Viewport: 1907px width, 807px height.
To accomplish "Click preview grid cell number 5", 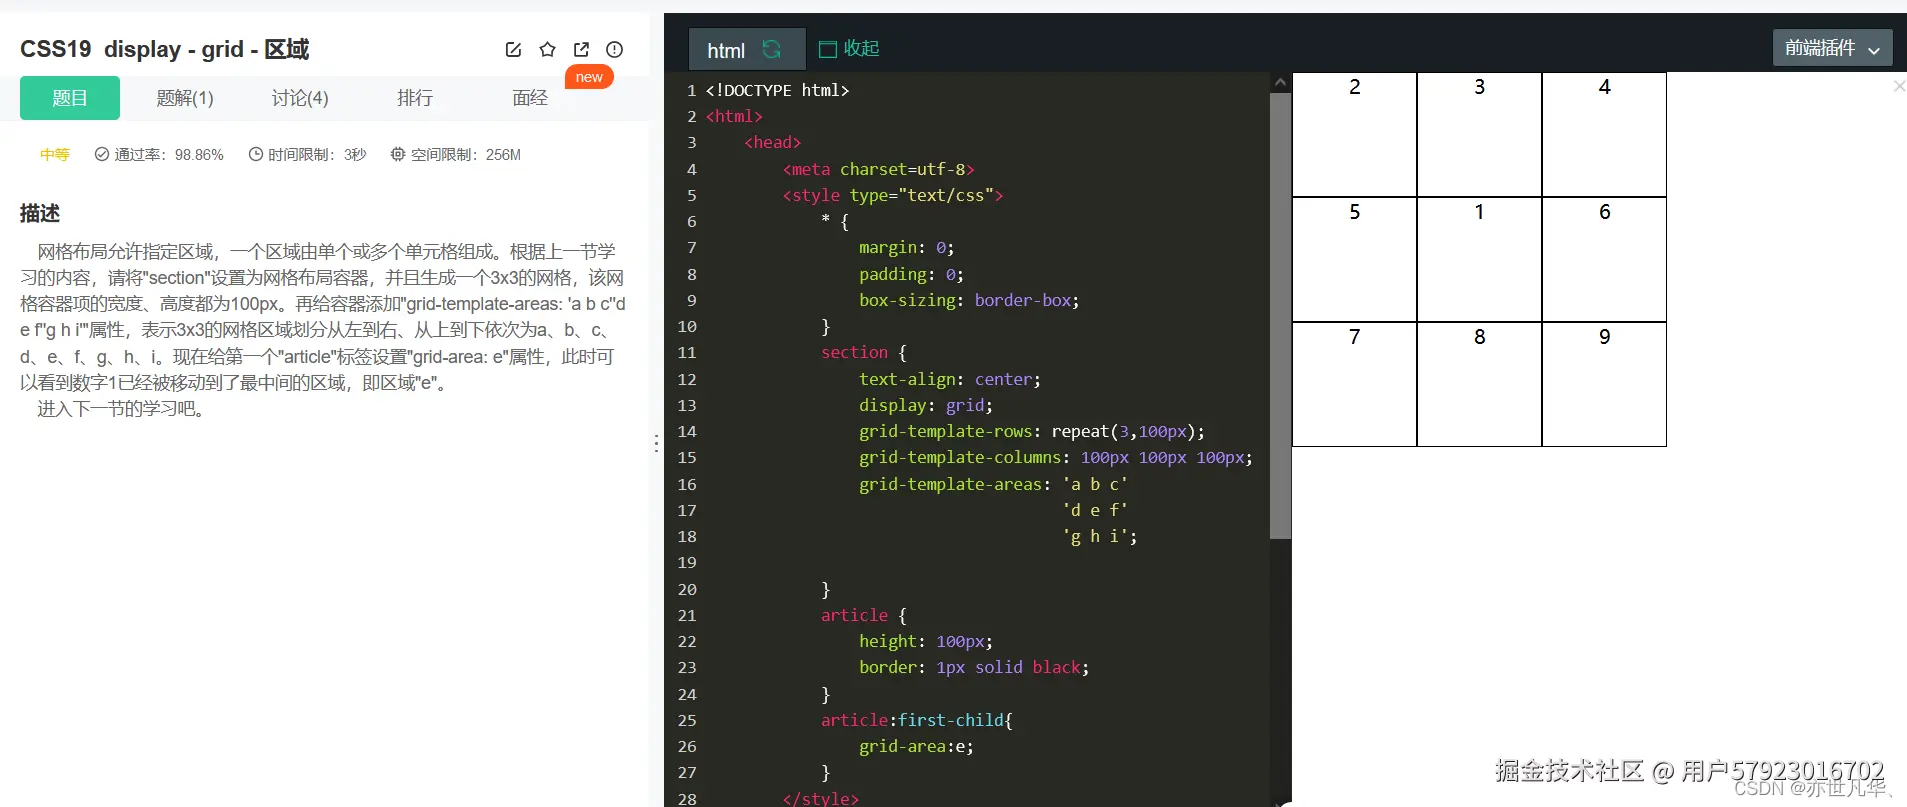I will [x=1355, y=260].
